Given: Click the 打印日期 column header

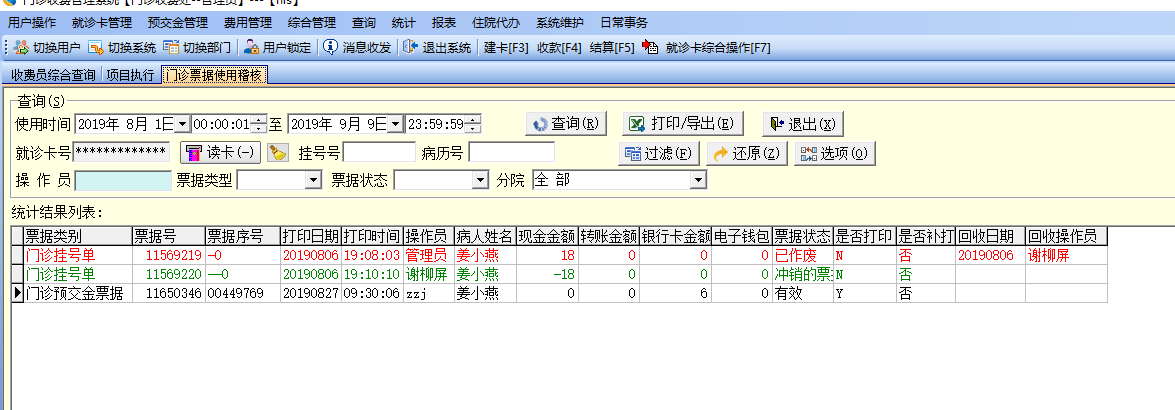Looking at the screenshot, I should tap(311, 237).
